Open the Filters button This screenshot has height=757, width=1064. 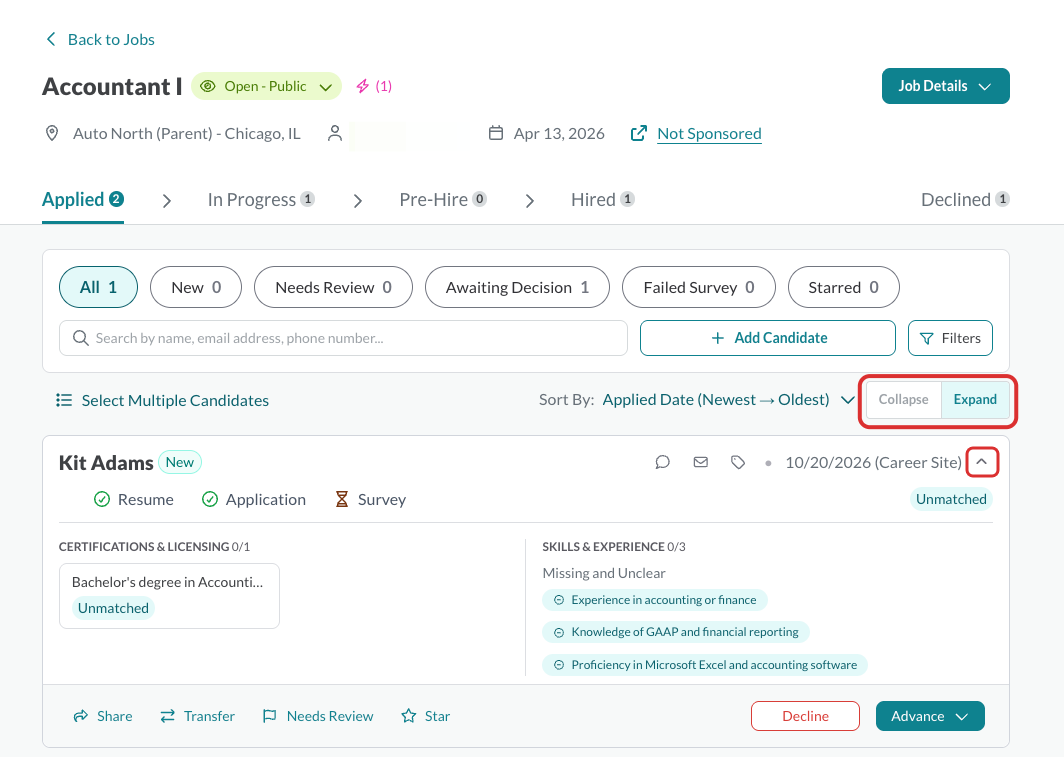950,338
